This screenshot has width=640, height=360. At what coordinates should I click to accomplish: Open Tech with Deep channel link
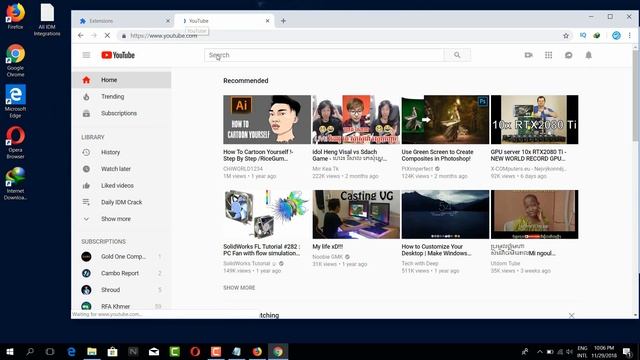[420, 264]
